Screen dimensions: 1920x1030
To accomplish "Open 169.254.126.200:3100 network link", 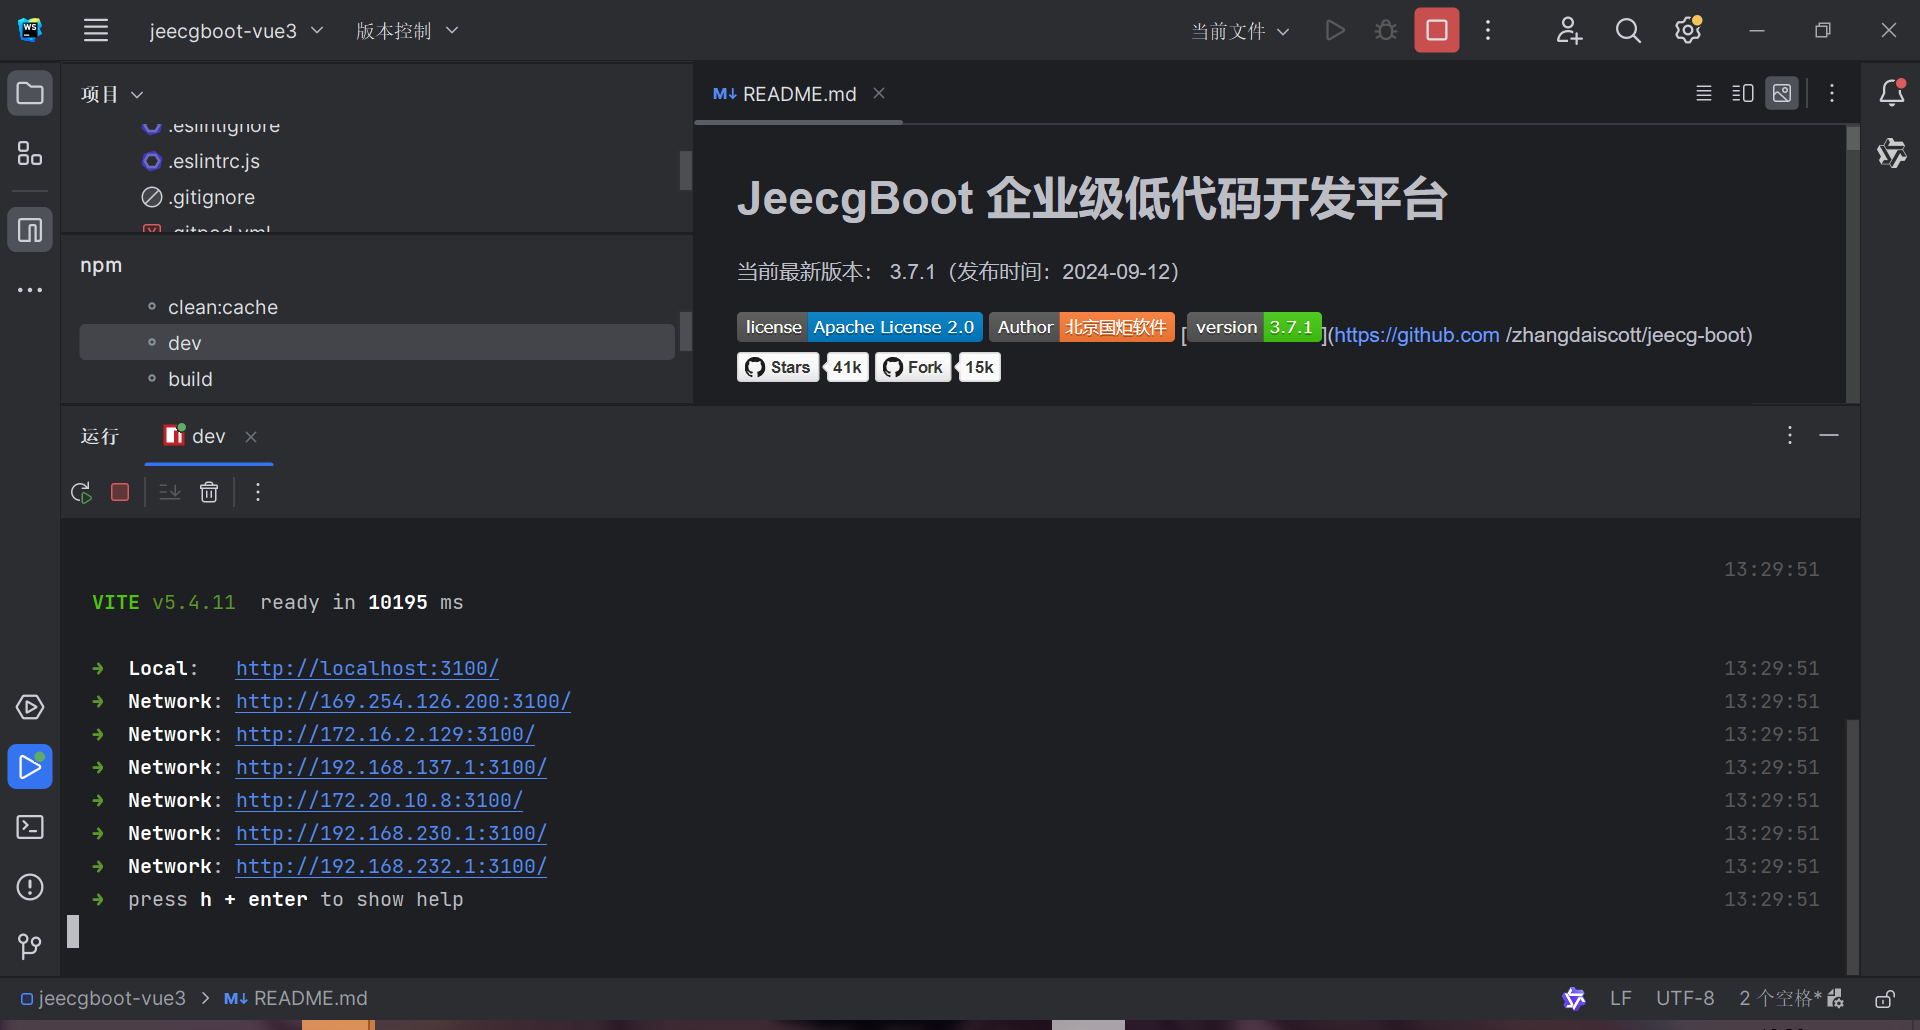I will [x=403, y=701].
